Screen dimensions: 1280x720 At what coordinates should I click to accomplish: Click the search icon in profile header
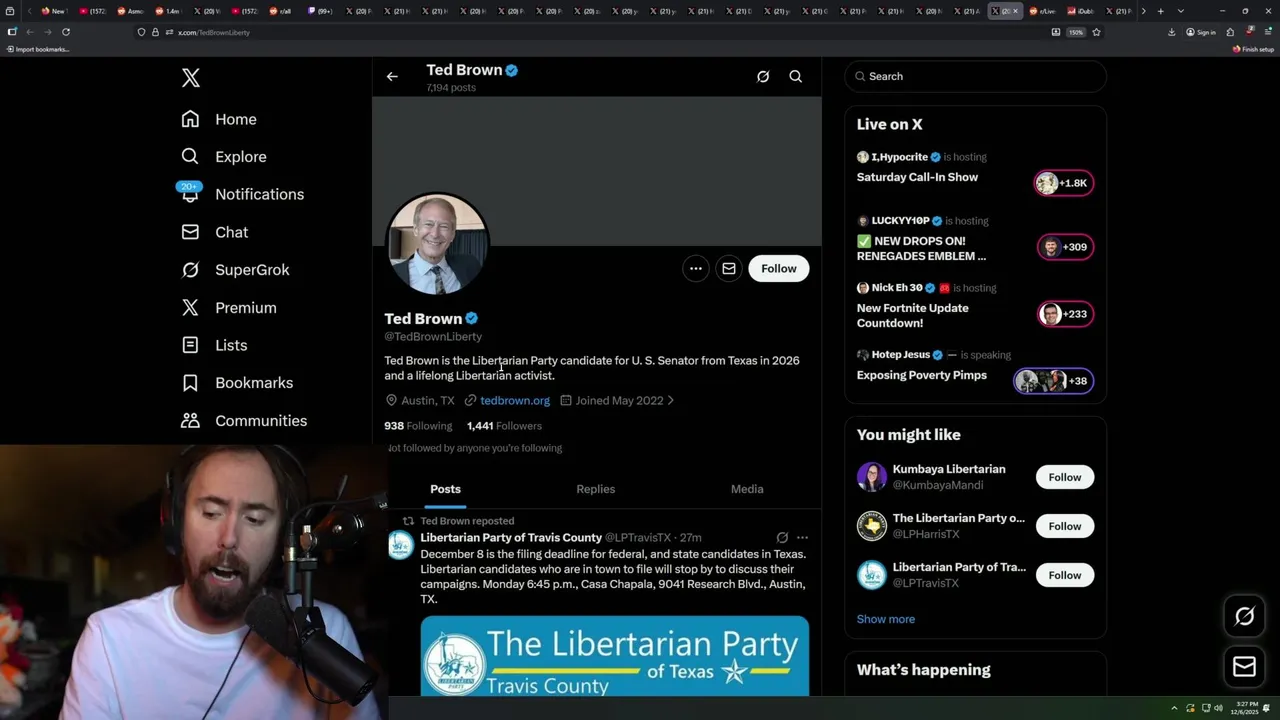point(796,76)
